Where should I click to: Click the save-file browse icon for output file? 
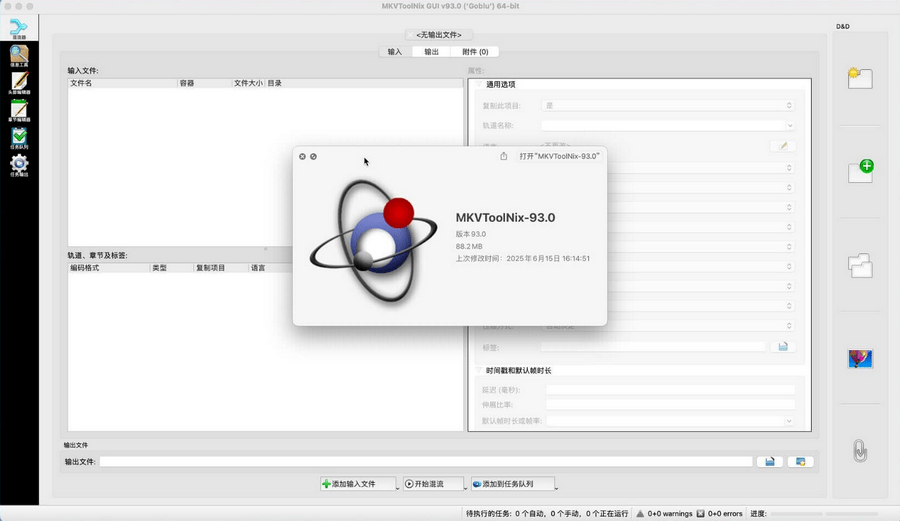tap(770, 461)
